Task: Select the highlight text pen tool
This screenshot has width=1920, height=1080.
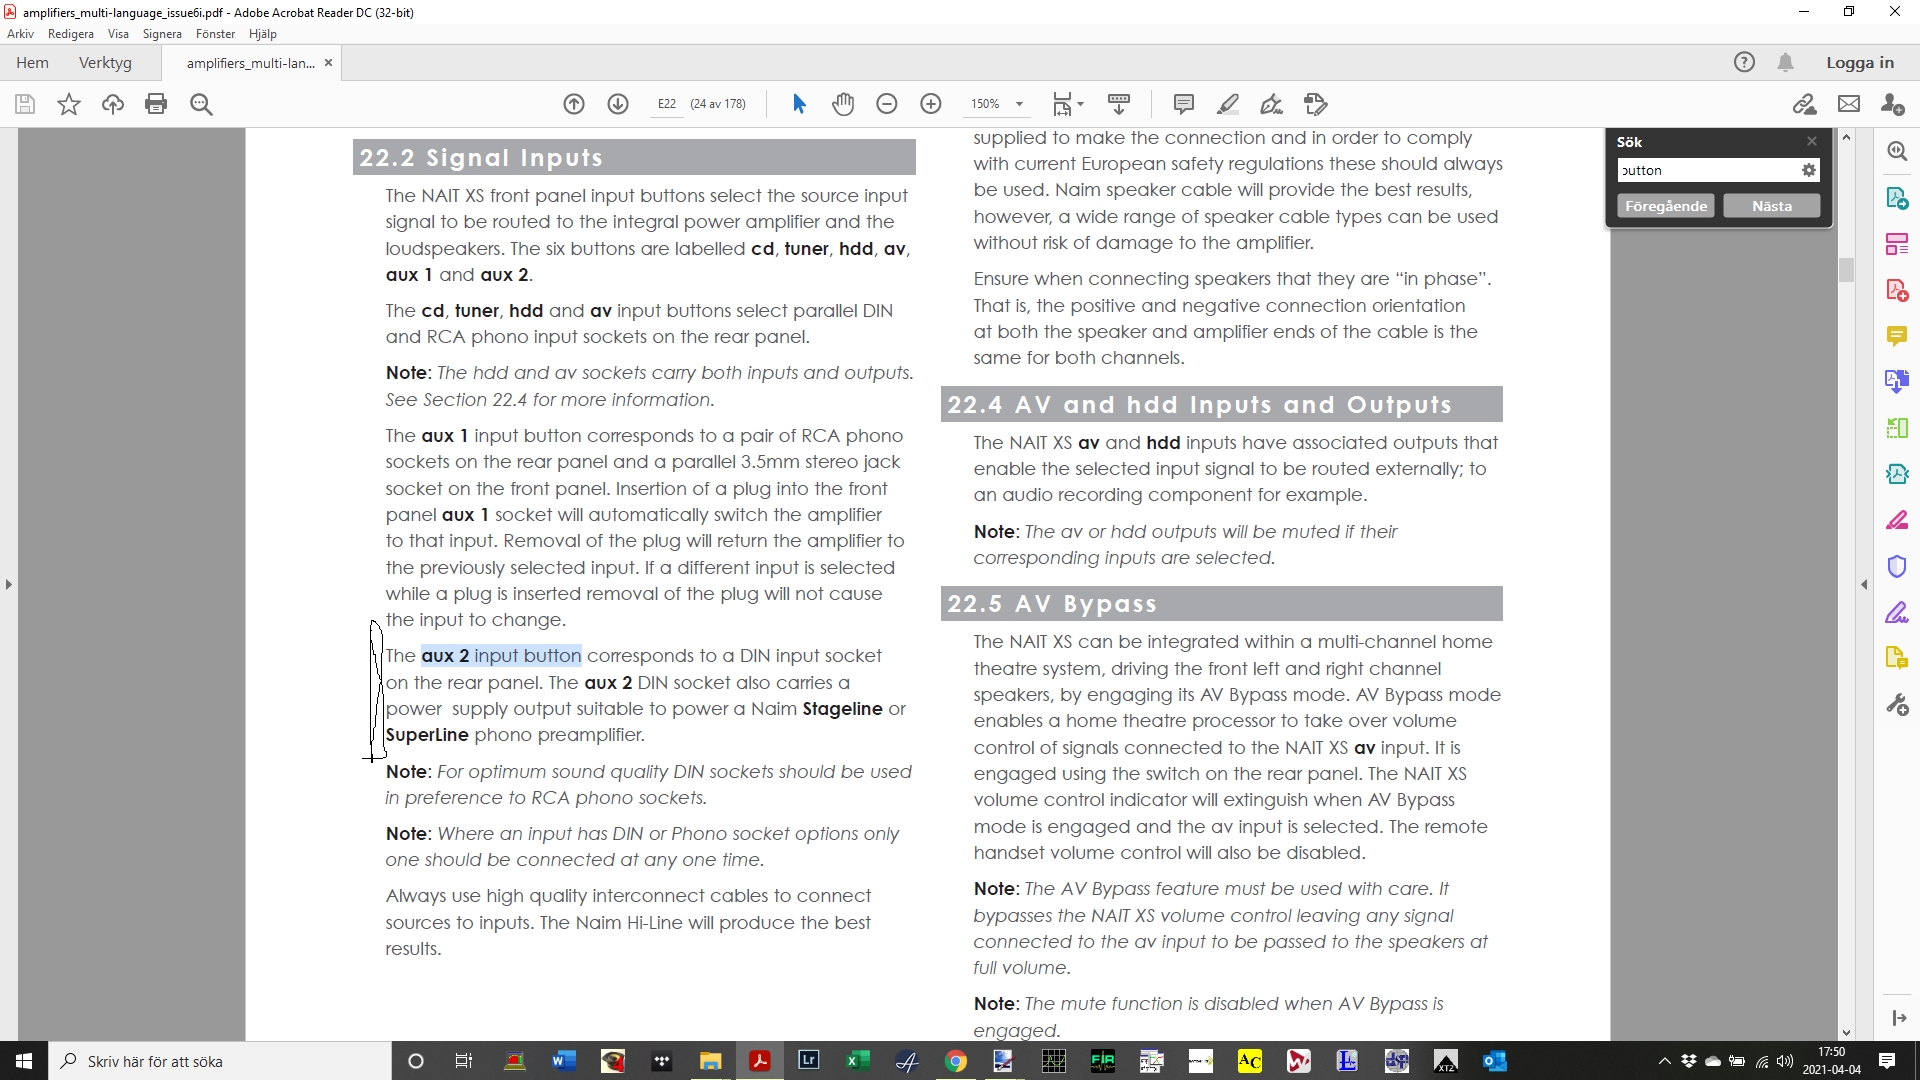Action: 1228,104
